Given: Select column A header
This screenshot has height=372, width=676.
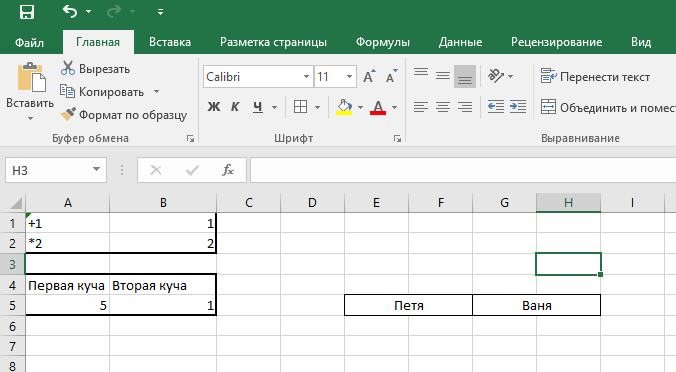Looking at the screenshot, I should click(x=68, y=203).
